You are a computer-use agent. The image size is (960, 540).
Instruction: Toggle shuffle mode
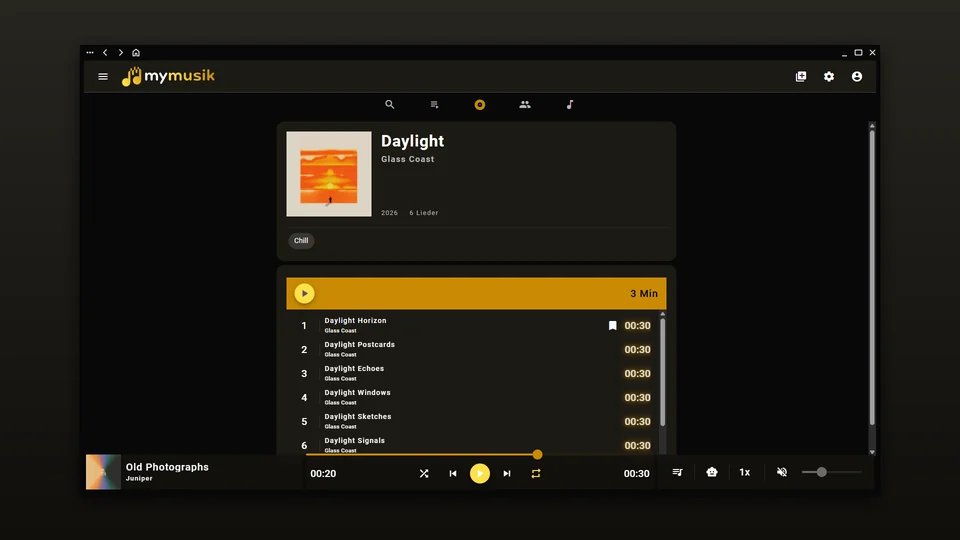coord(424,473)
